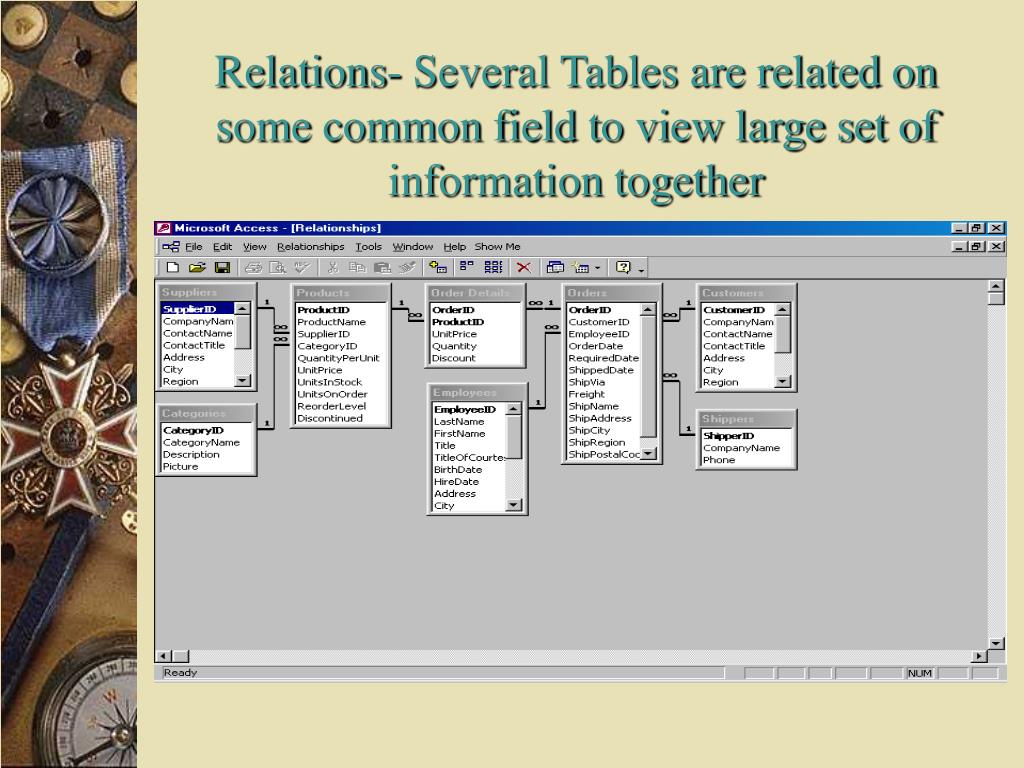Screen dimensions: 1024x768
Task: Select Quantity field in Order Details
Action: [x=476, y=346]
